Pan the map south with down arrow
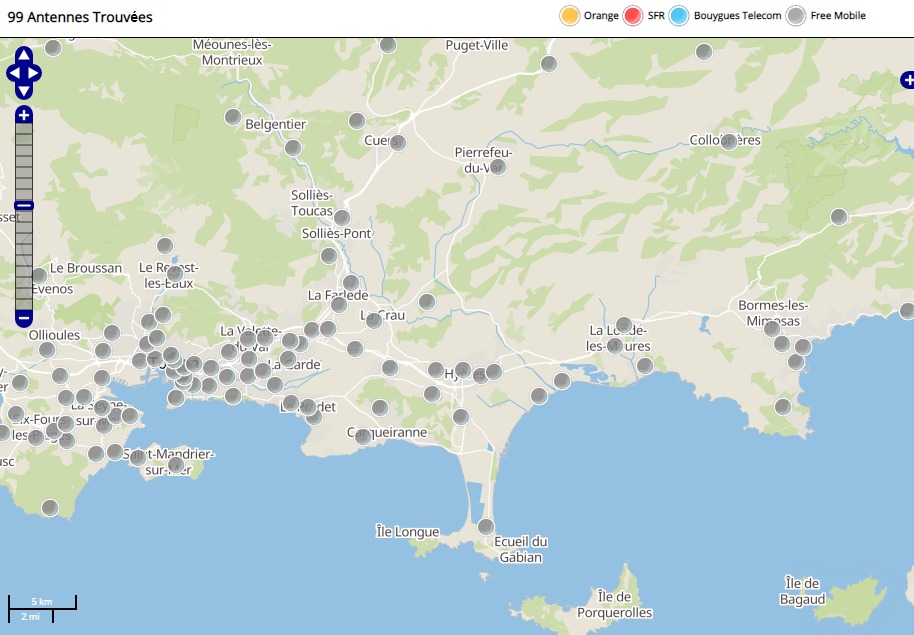 click(24, 91)
